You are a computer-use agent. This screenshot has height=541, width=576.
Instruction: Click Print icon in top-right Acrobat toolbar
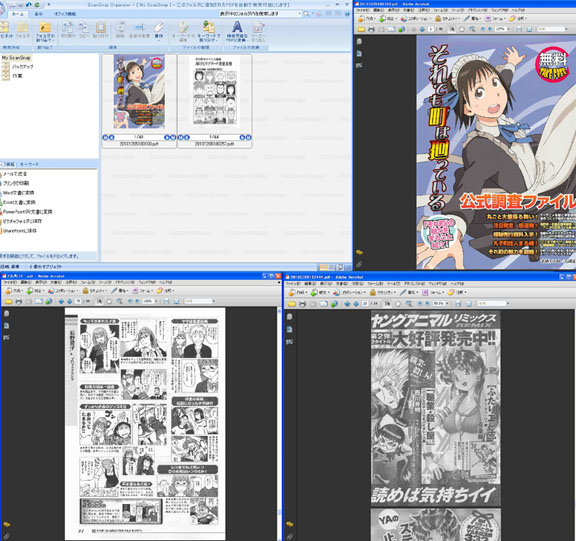click(x=371, y=29)
